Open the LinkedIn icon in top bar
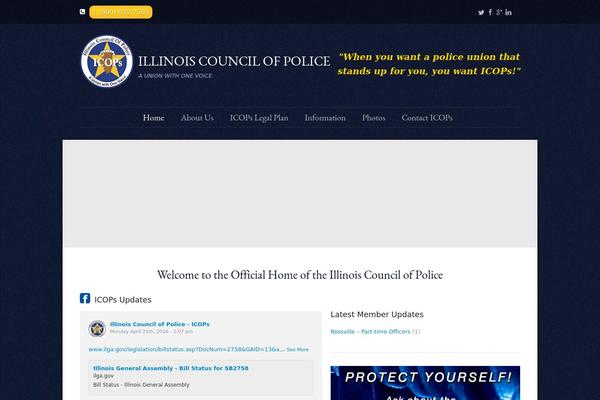 pyautogui.click(x=508, y=12)
